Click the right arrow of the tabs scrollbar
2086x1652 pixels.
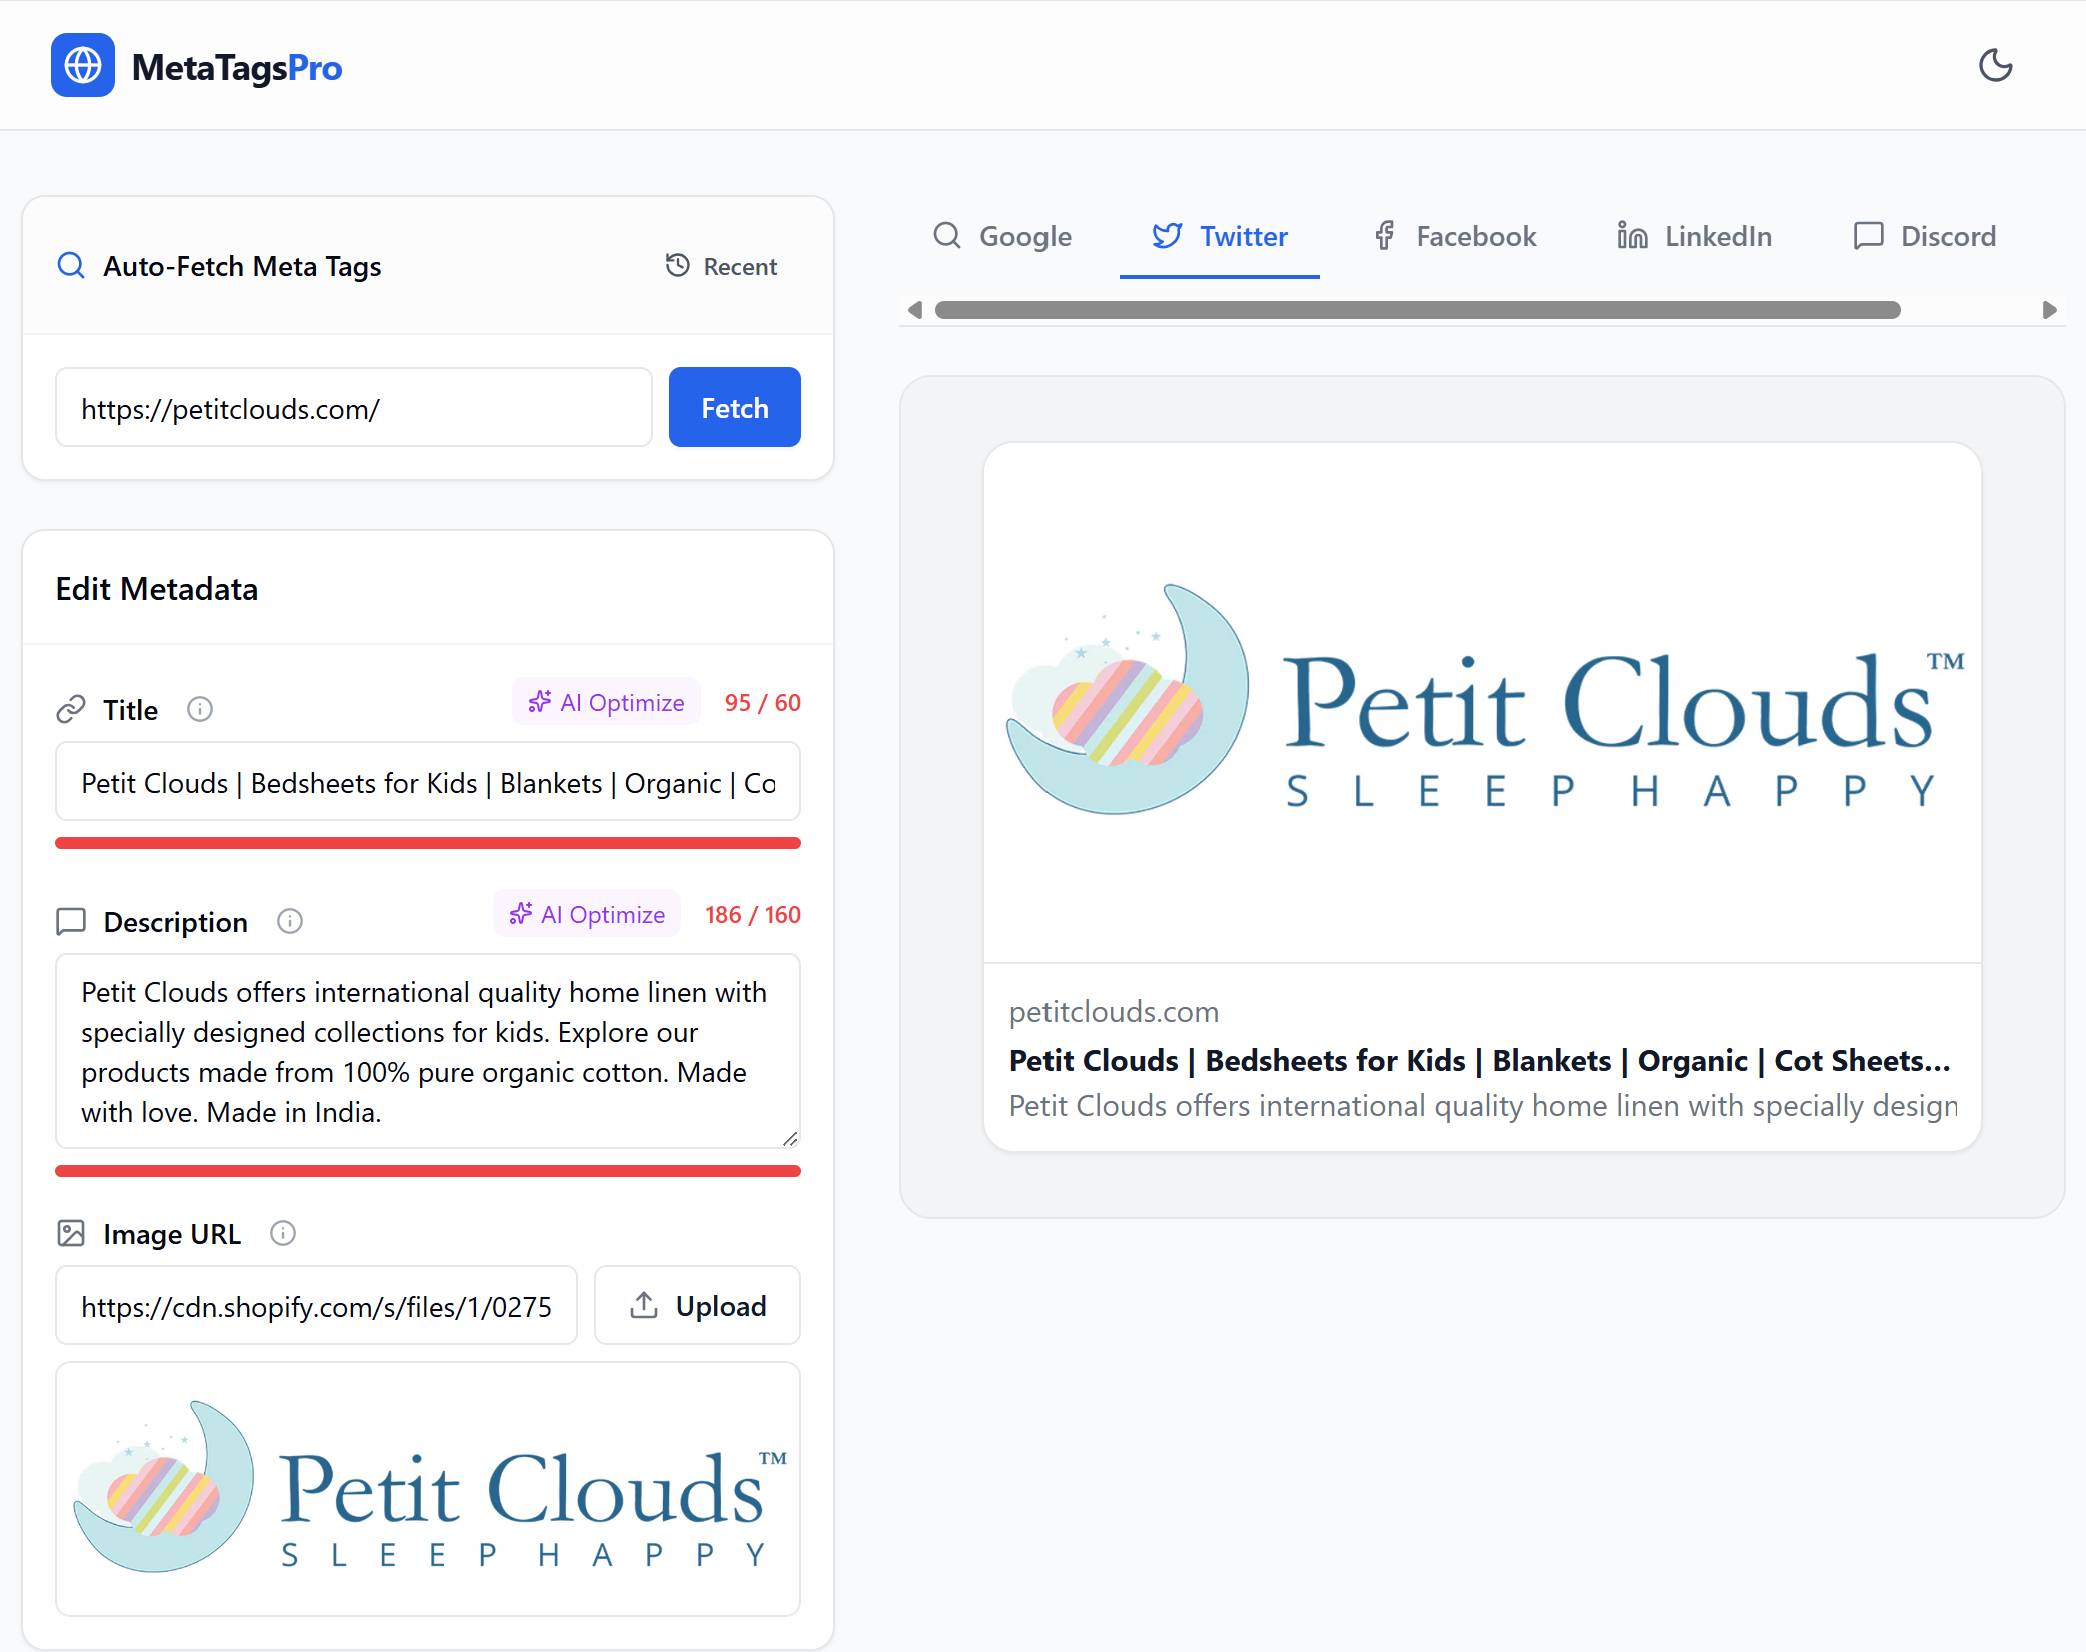point(2049,310)
